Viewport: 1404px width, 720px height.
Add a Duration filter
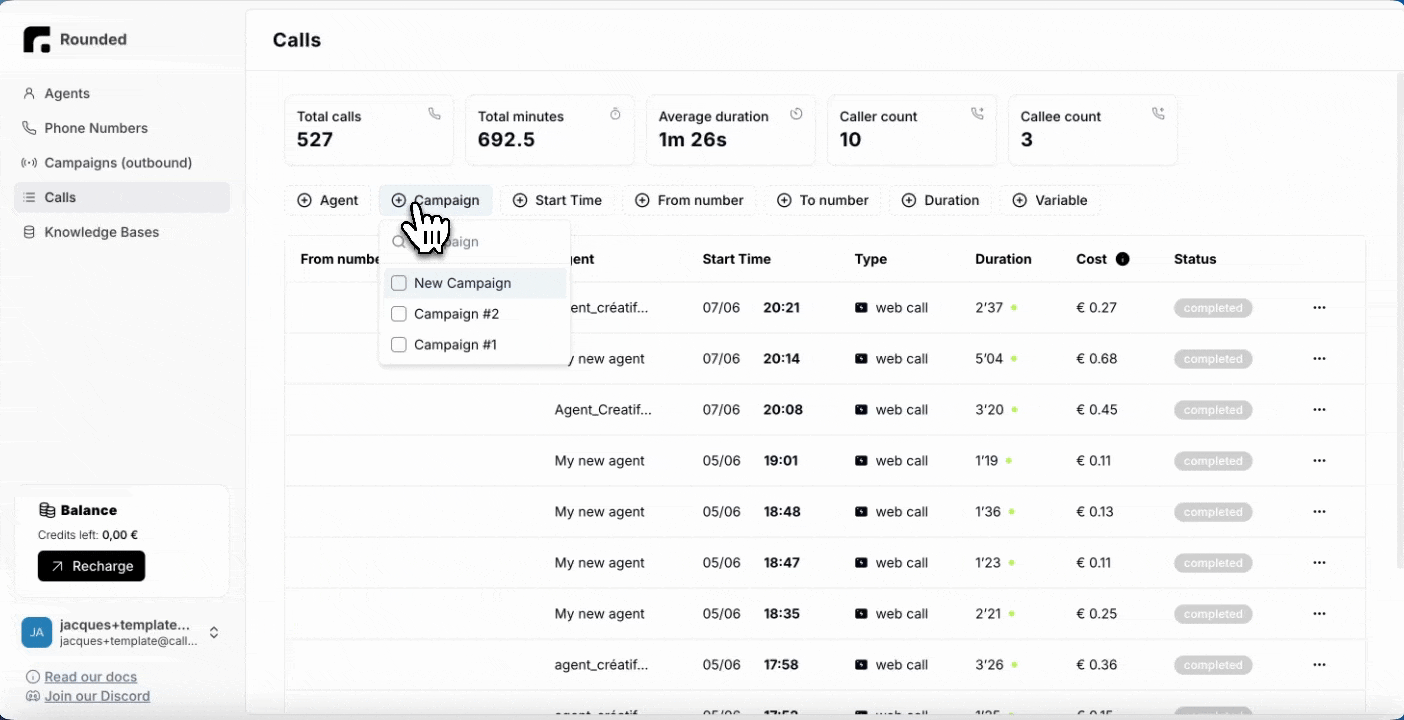(940, 200)
